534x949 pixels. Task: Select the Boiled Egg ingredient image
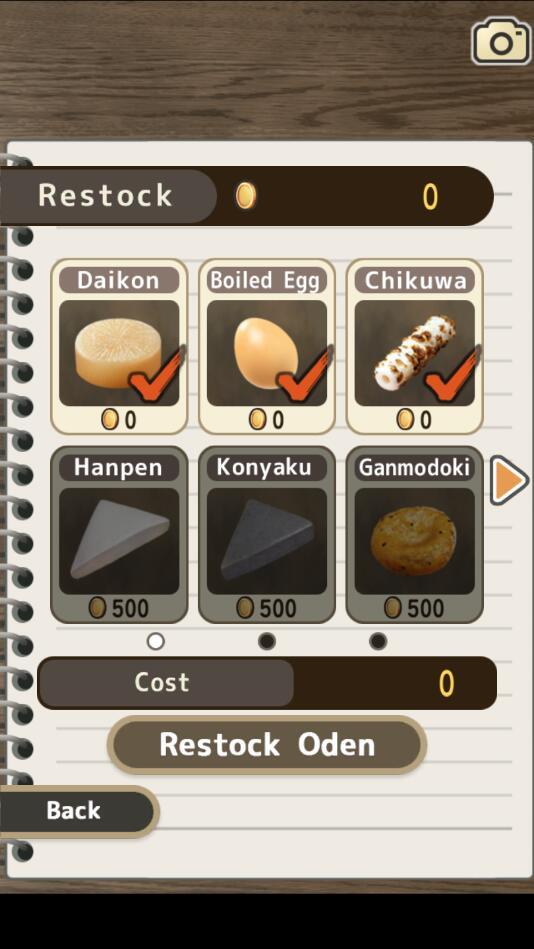point(267,353)
